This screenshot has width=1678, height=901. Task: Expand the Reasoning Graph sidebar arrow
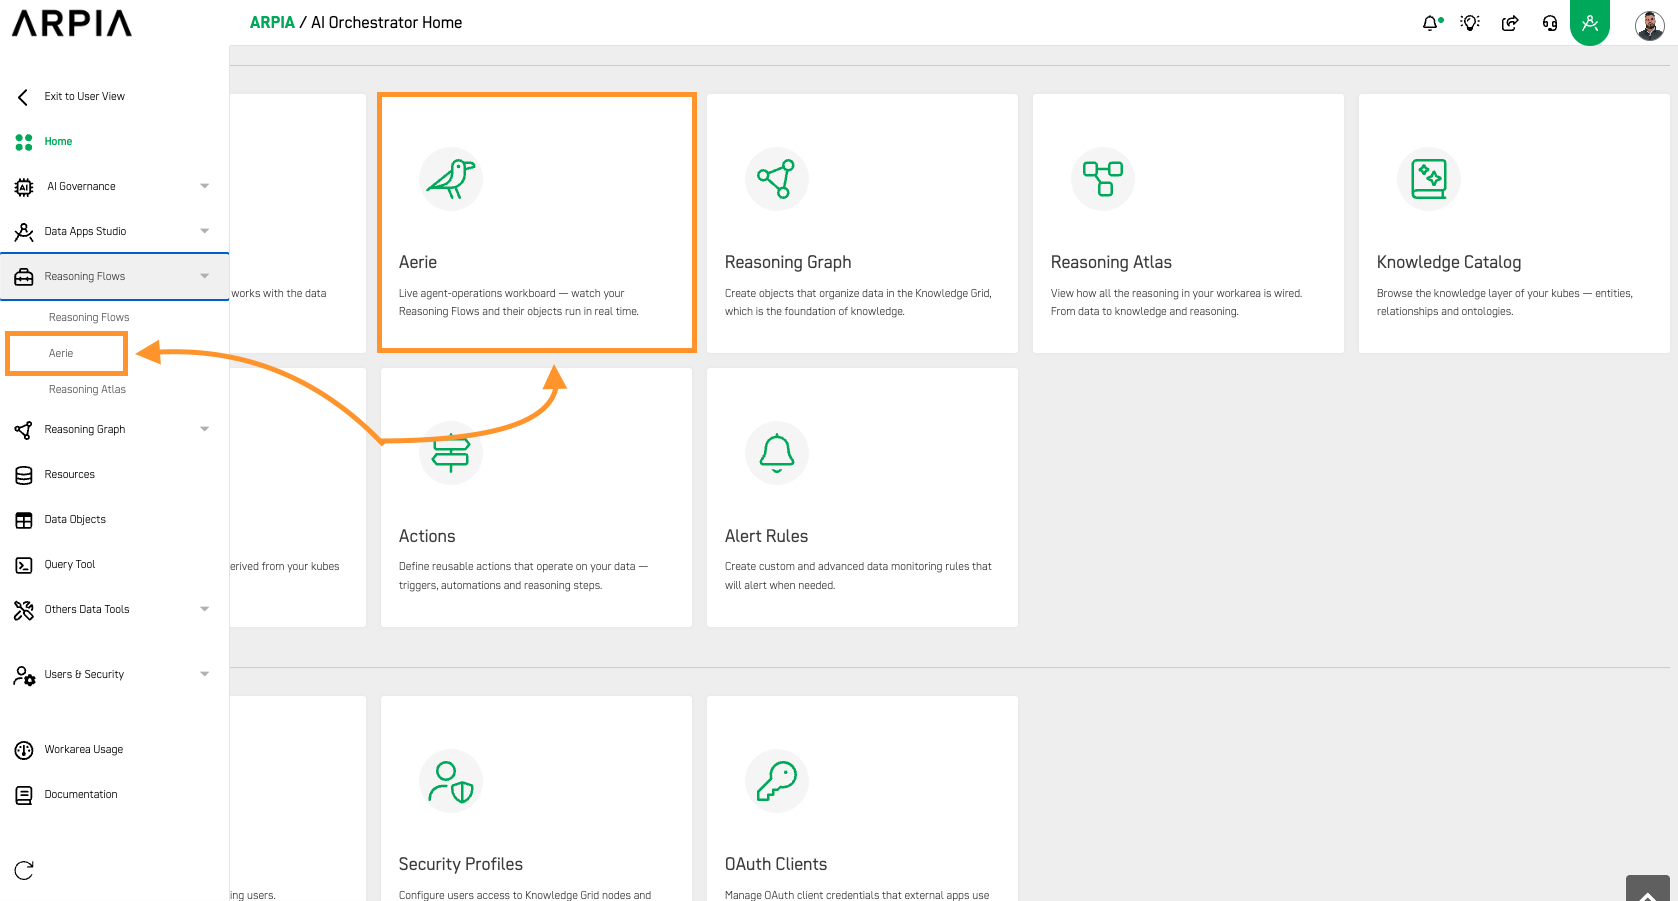(x=205, y=429)
